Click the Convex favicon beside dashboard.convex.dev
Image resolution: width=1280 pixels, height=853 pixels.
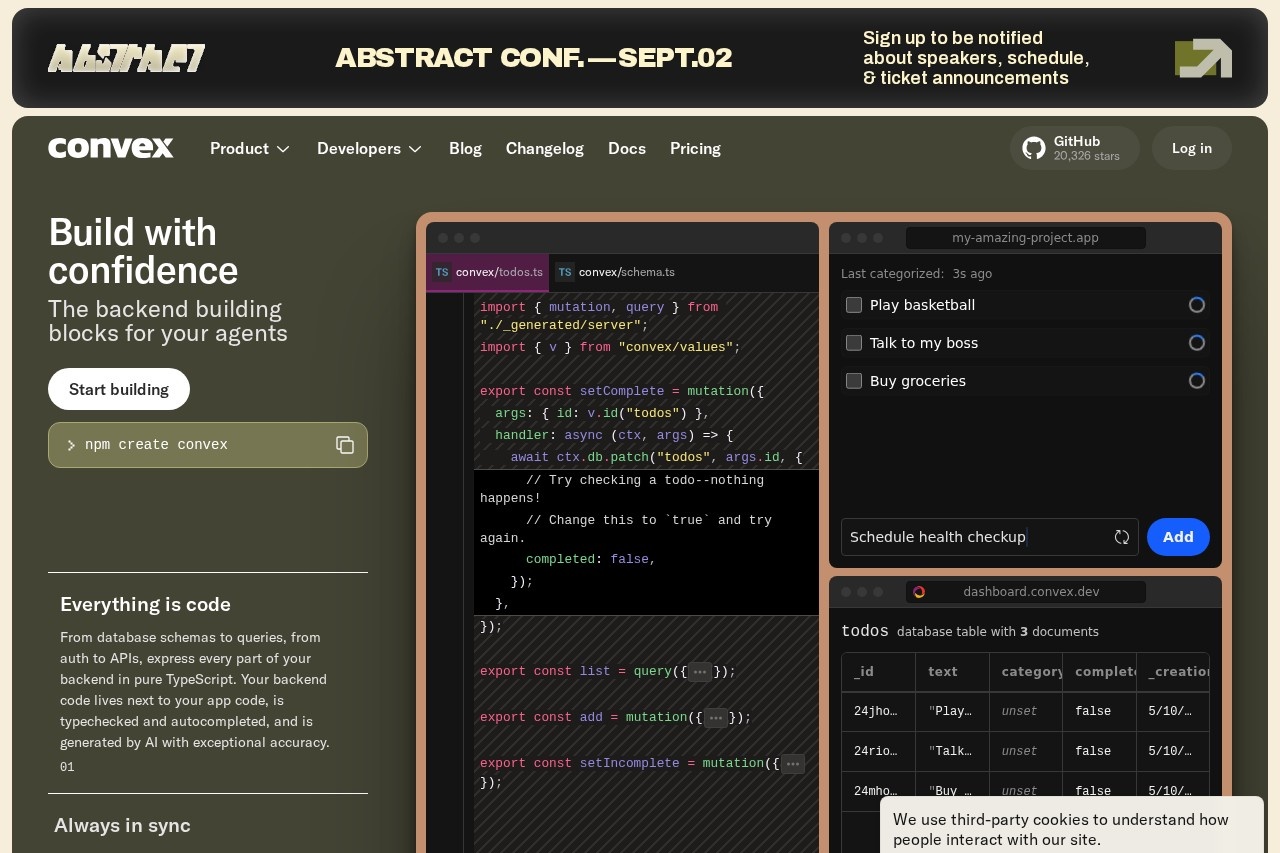tap(919, 592)
